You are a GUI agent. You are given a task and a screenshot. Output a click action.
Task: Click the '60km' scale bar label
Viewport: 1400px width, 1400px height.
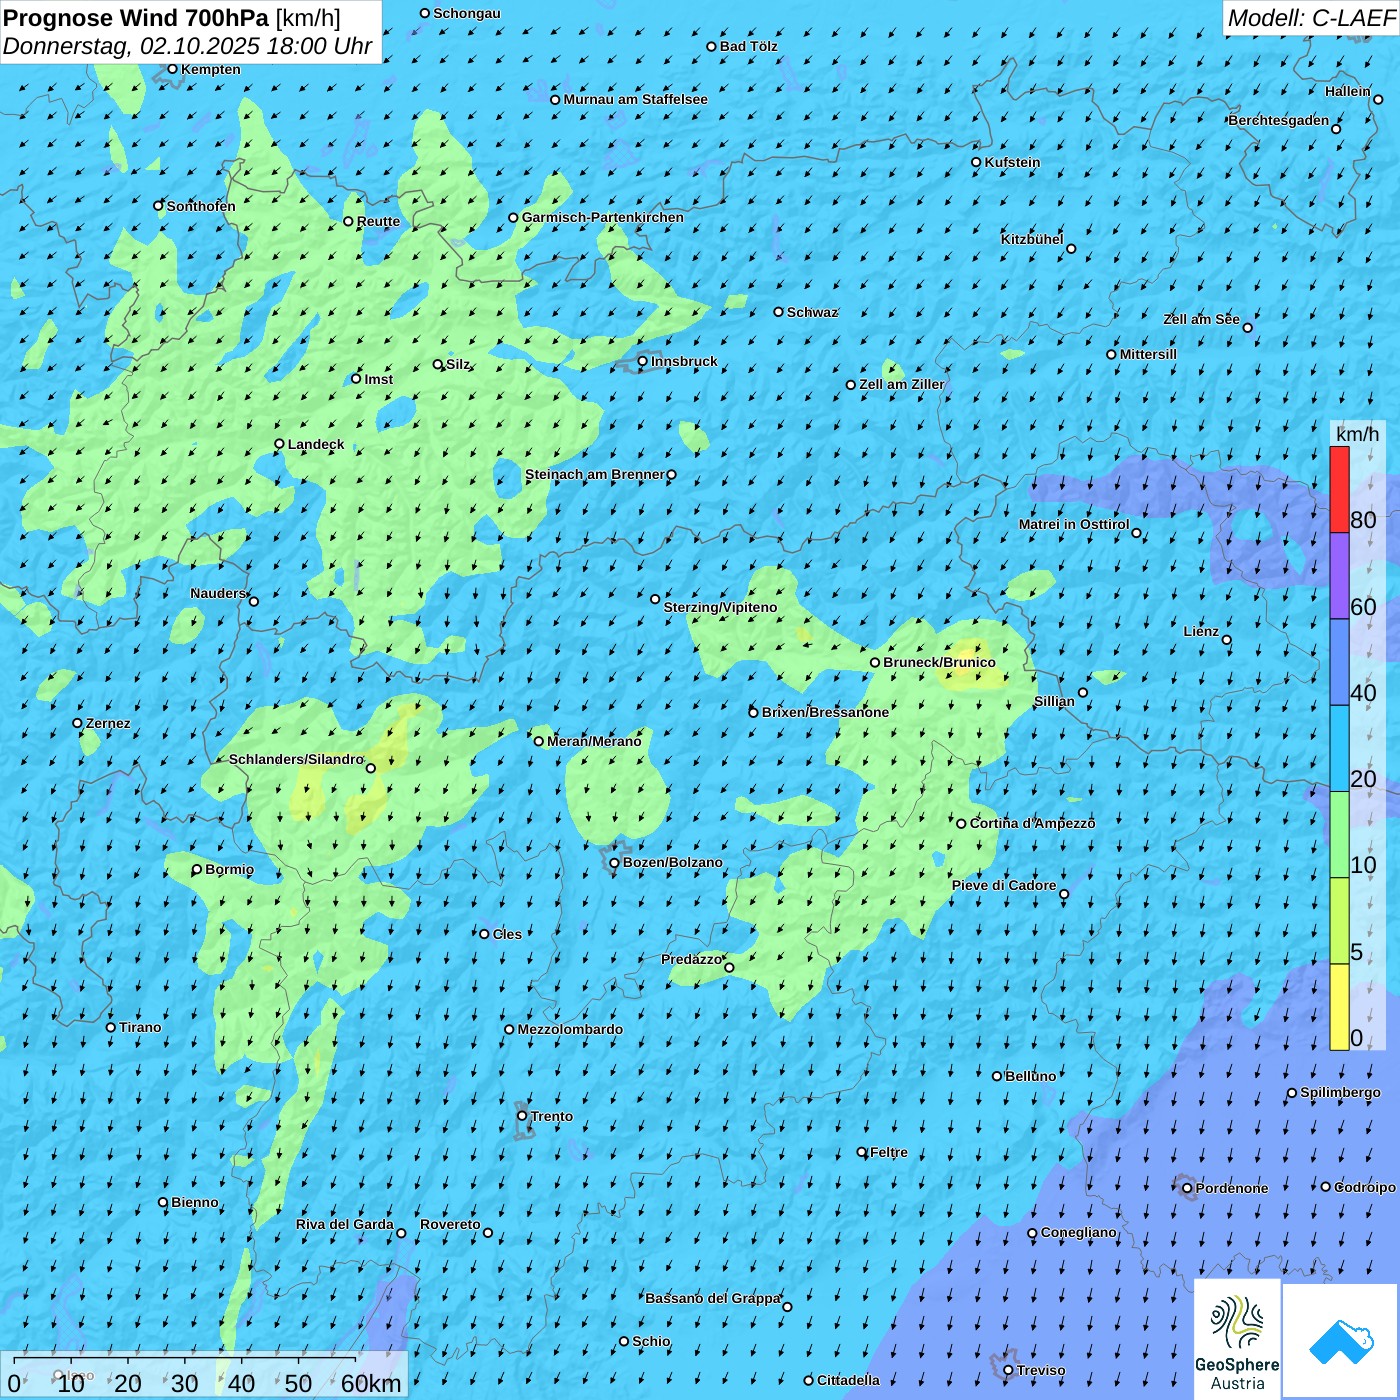click(x=371, y=1384)
